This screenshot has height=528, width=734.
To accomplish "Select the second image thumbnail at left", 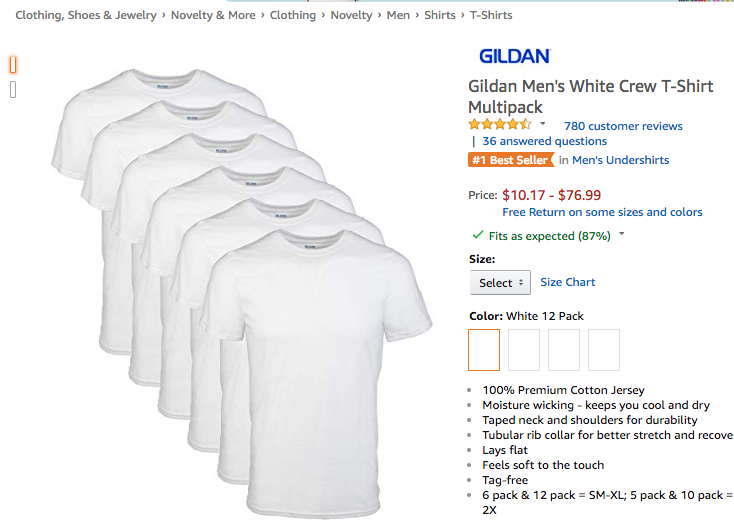I will tap(13, 89).
